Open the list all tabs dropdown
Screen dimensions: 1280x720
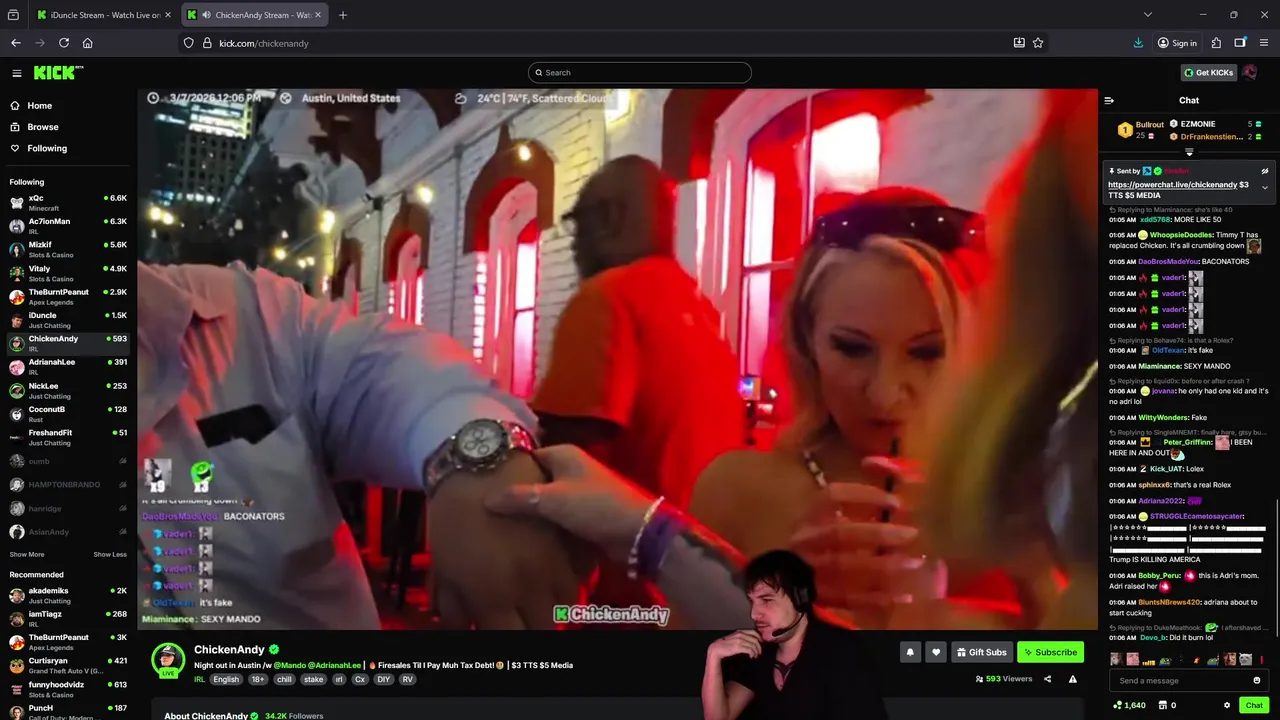pyautogui.click(x=1147, y=15)
